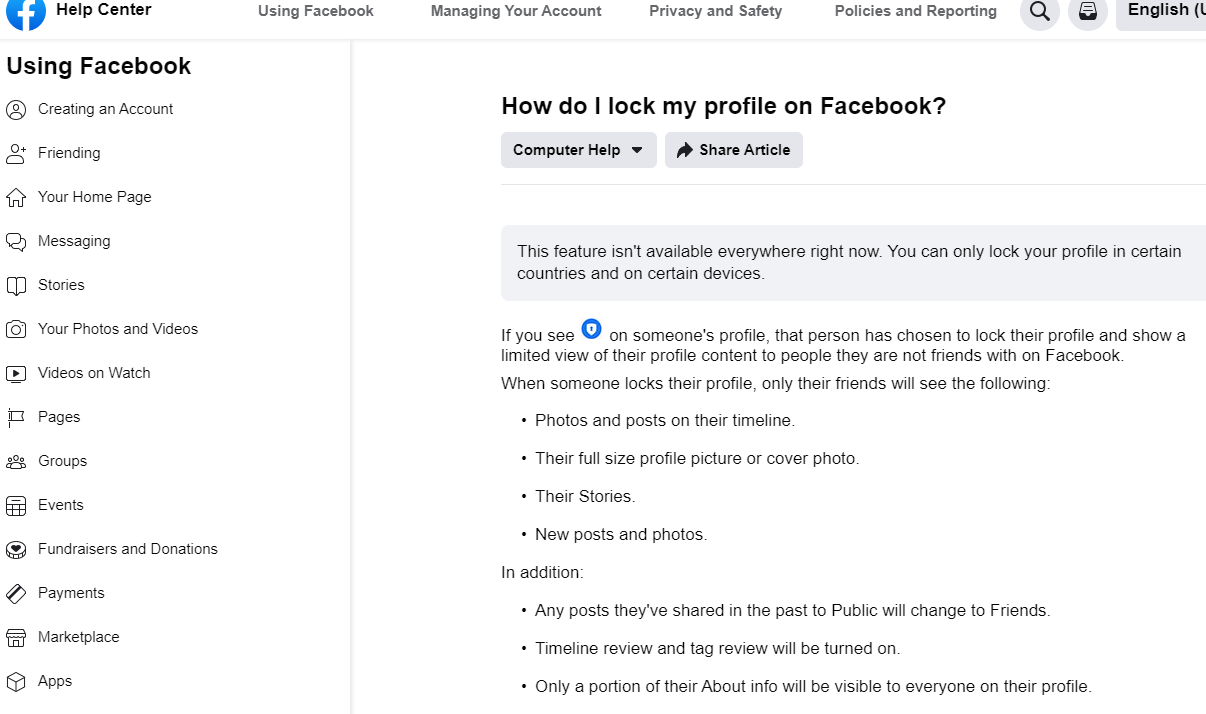Select Videos on Watch in sidebar

94,373
